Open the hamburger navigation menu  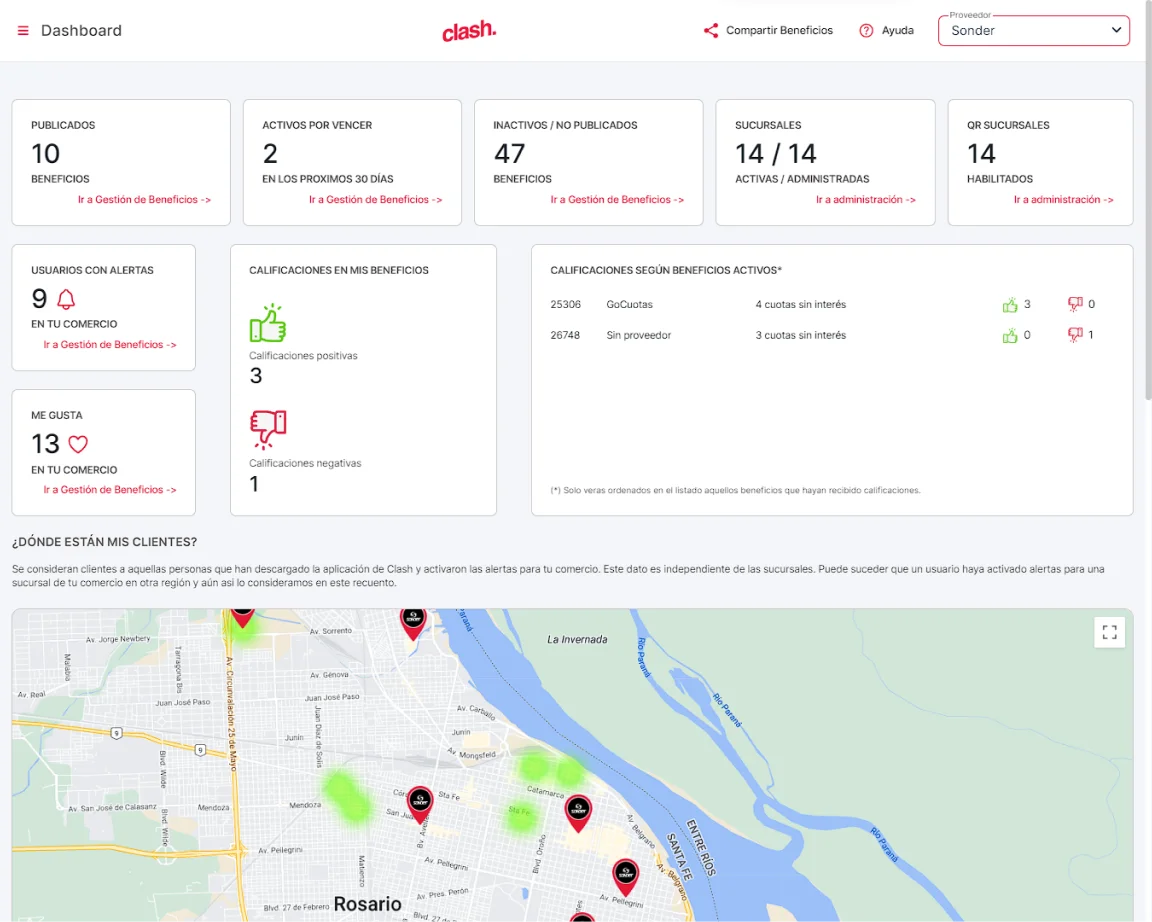coord(23,31)
